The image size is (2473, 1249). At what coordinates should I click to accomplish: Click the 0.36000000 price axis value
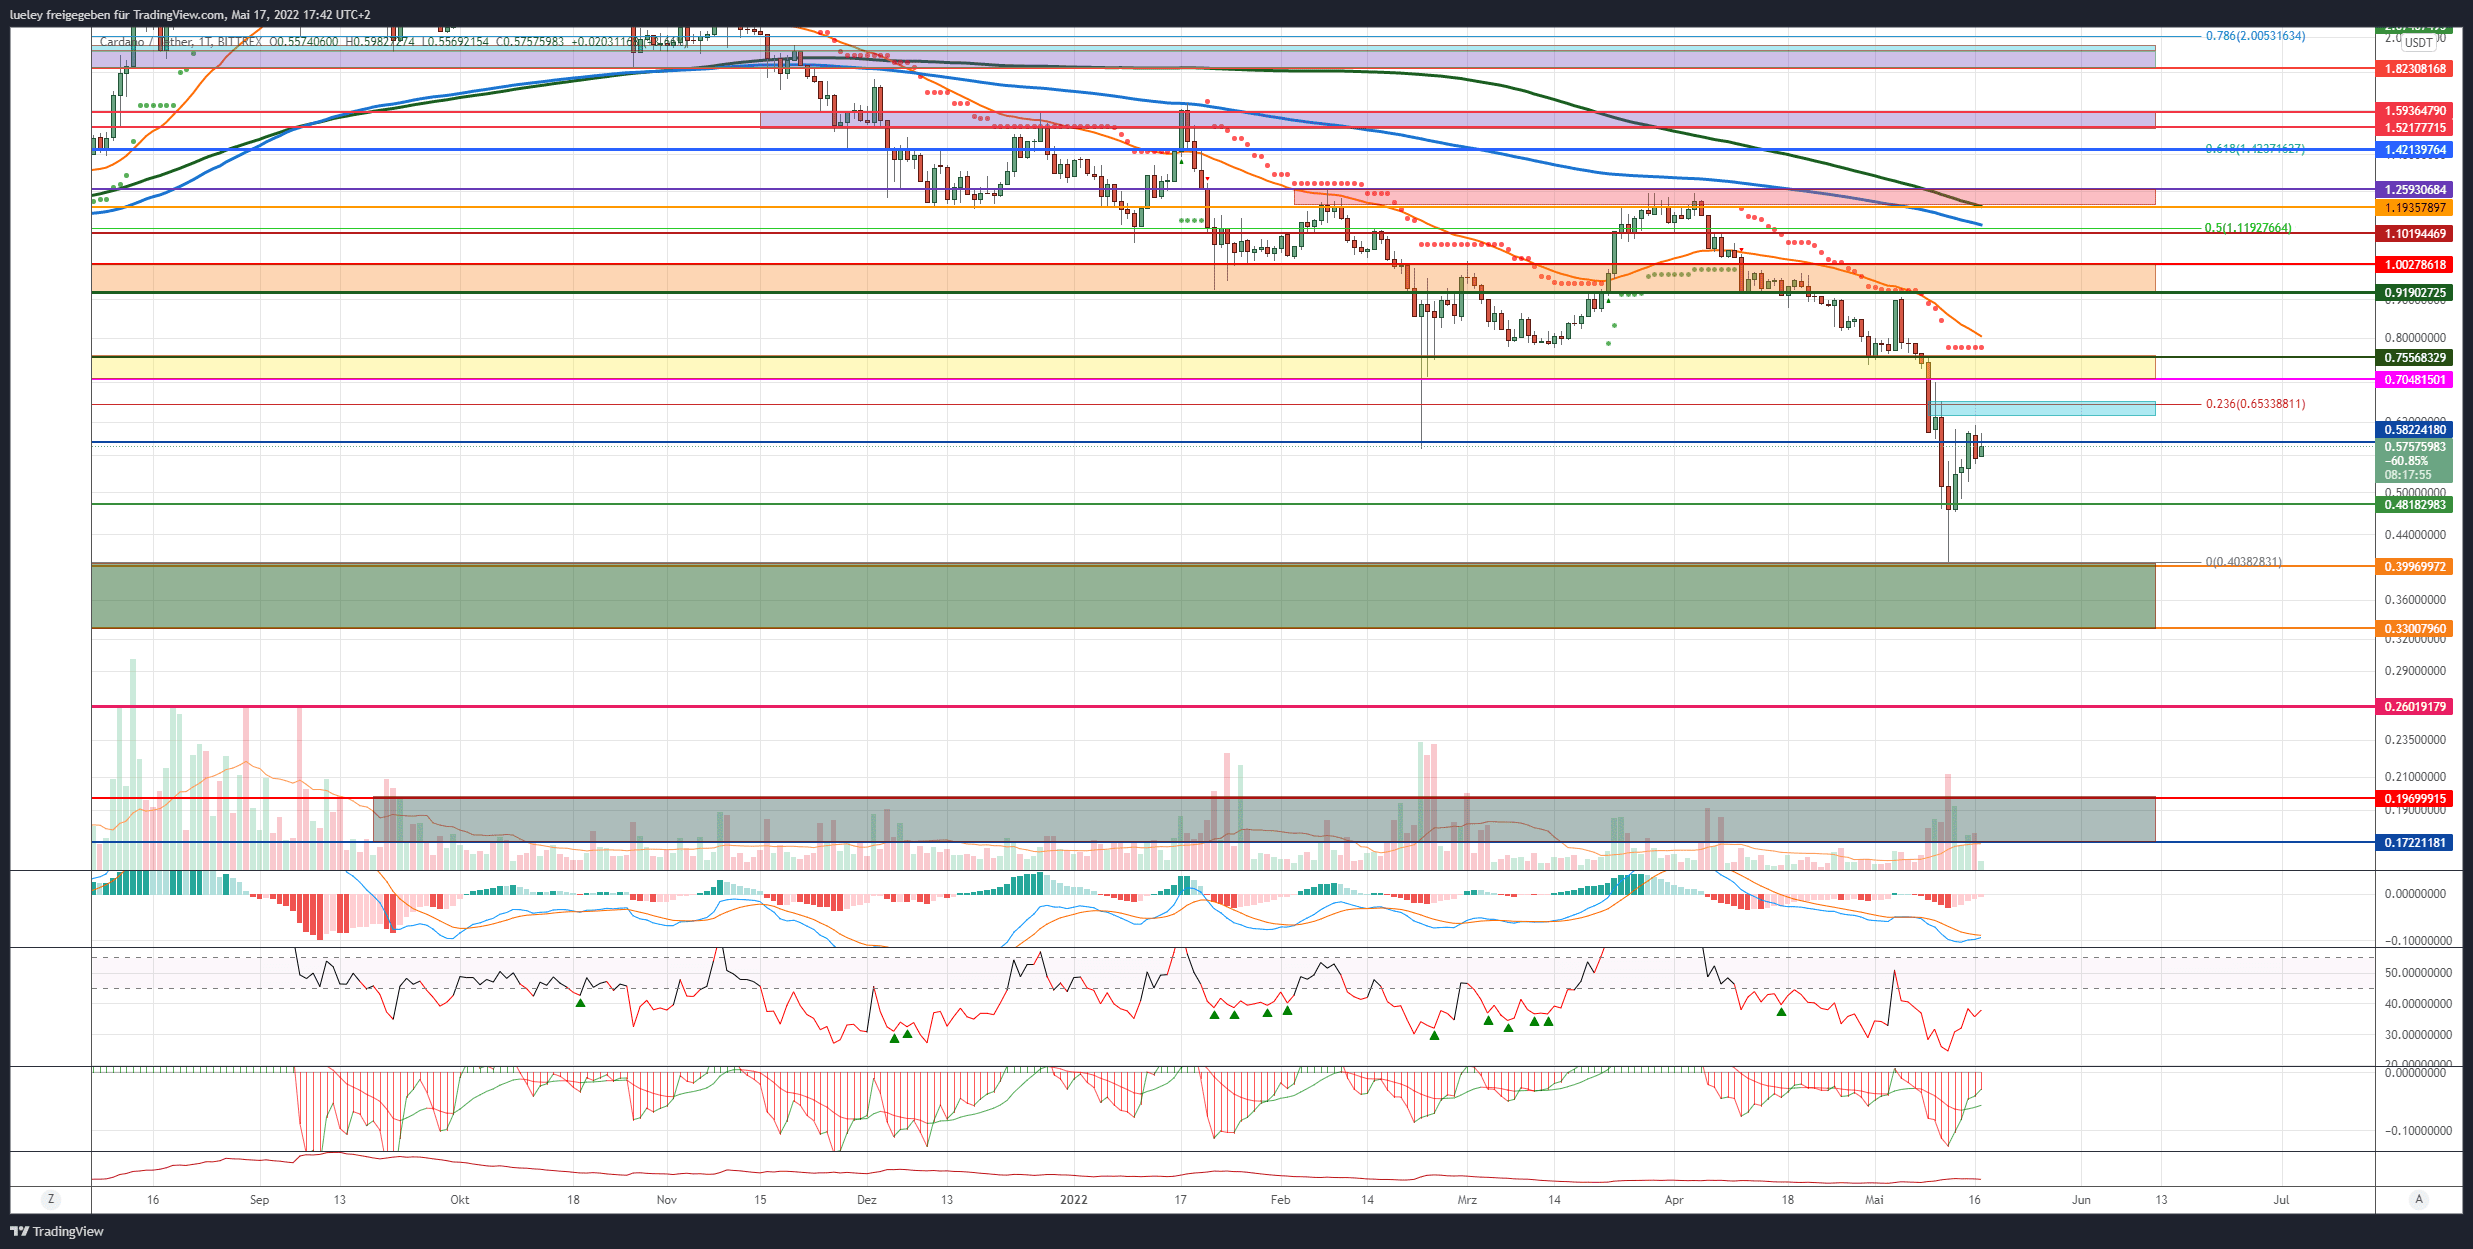tap(2415, 600)
